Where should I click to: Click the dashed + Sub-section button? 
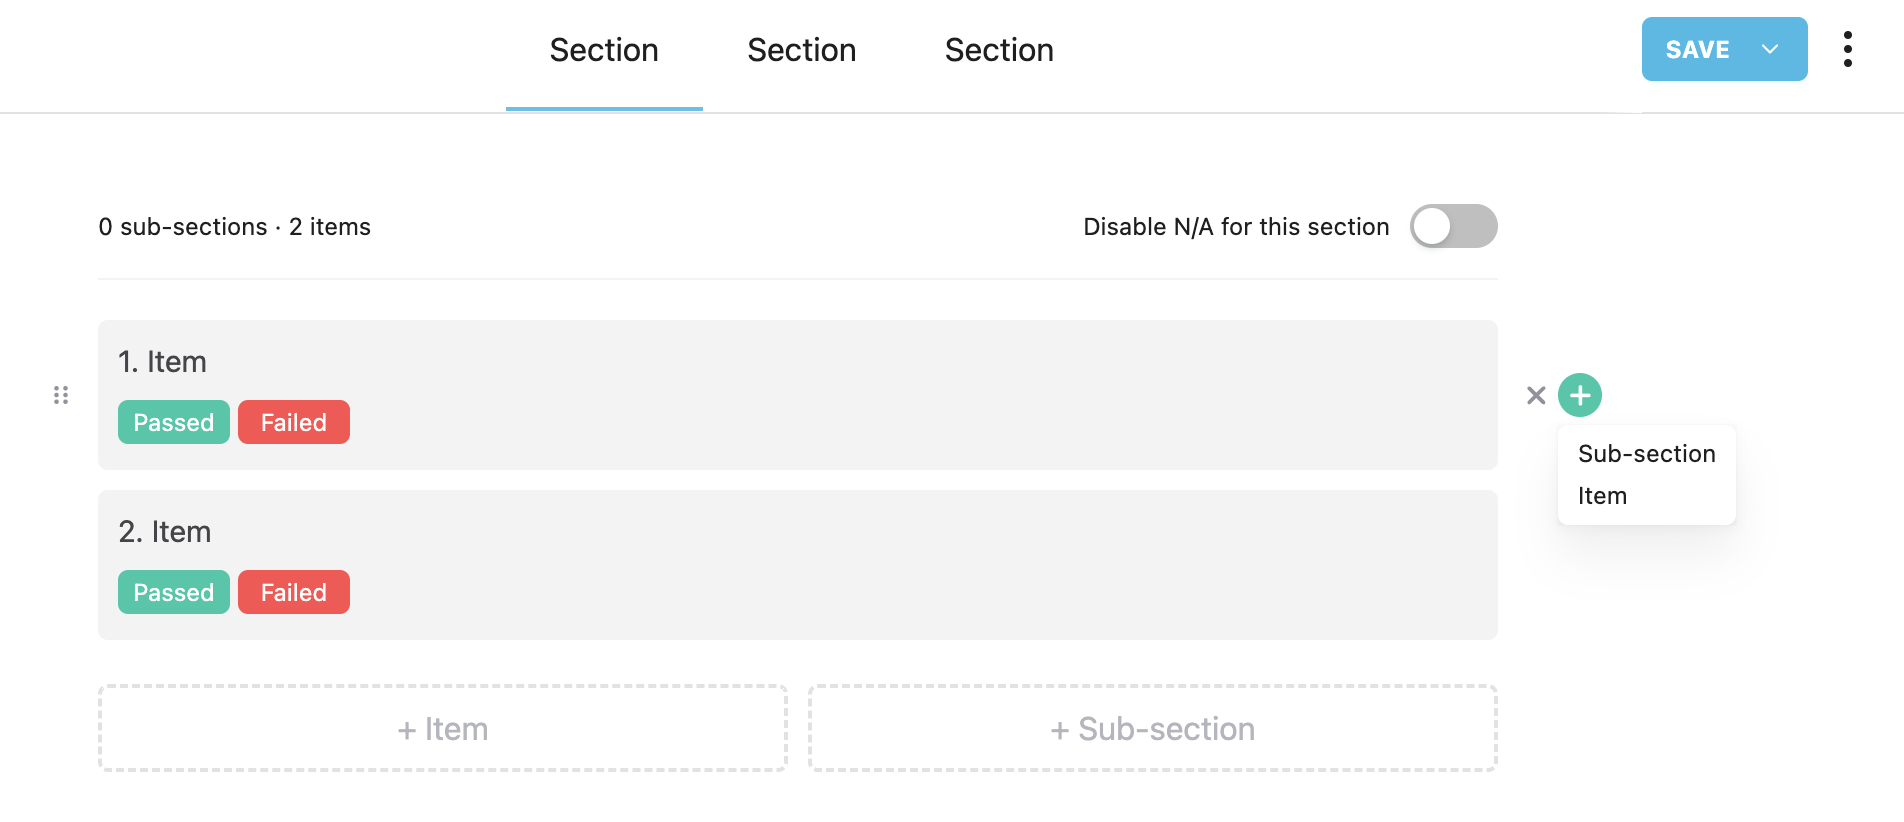click(x=1152, y=728)
